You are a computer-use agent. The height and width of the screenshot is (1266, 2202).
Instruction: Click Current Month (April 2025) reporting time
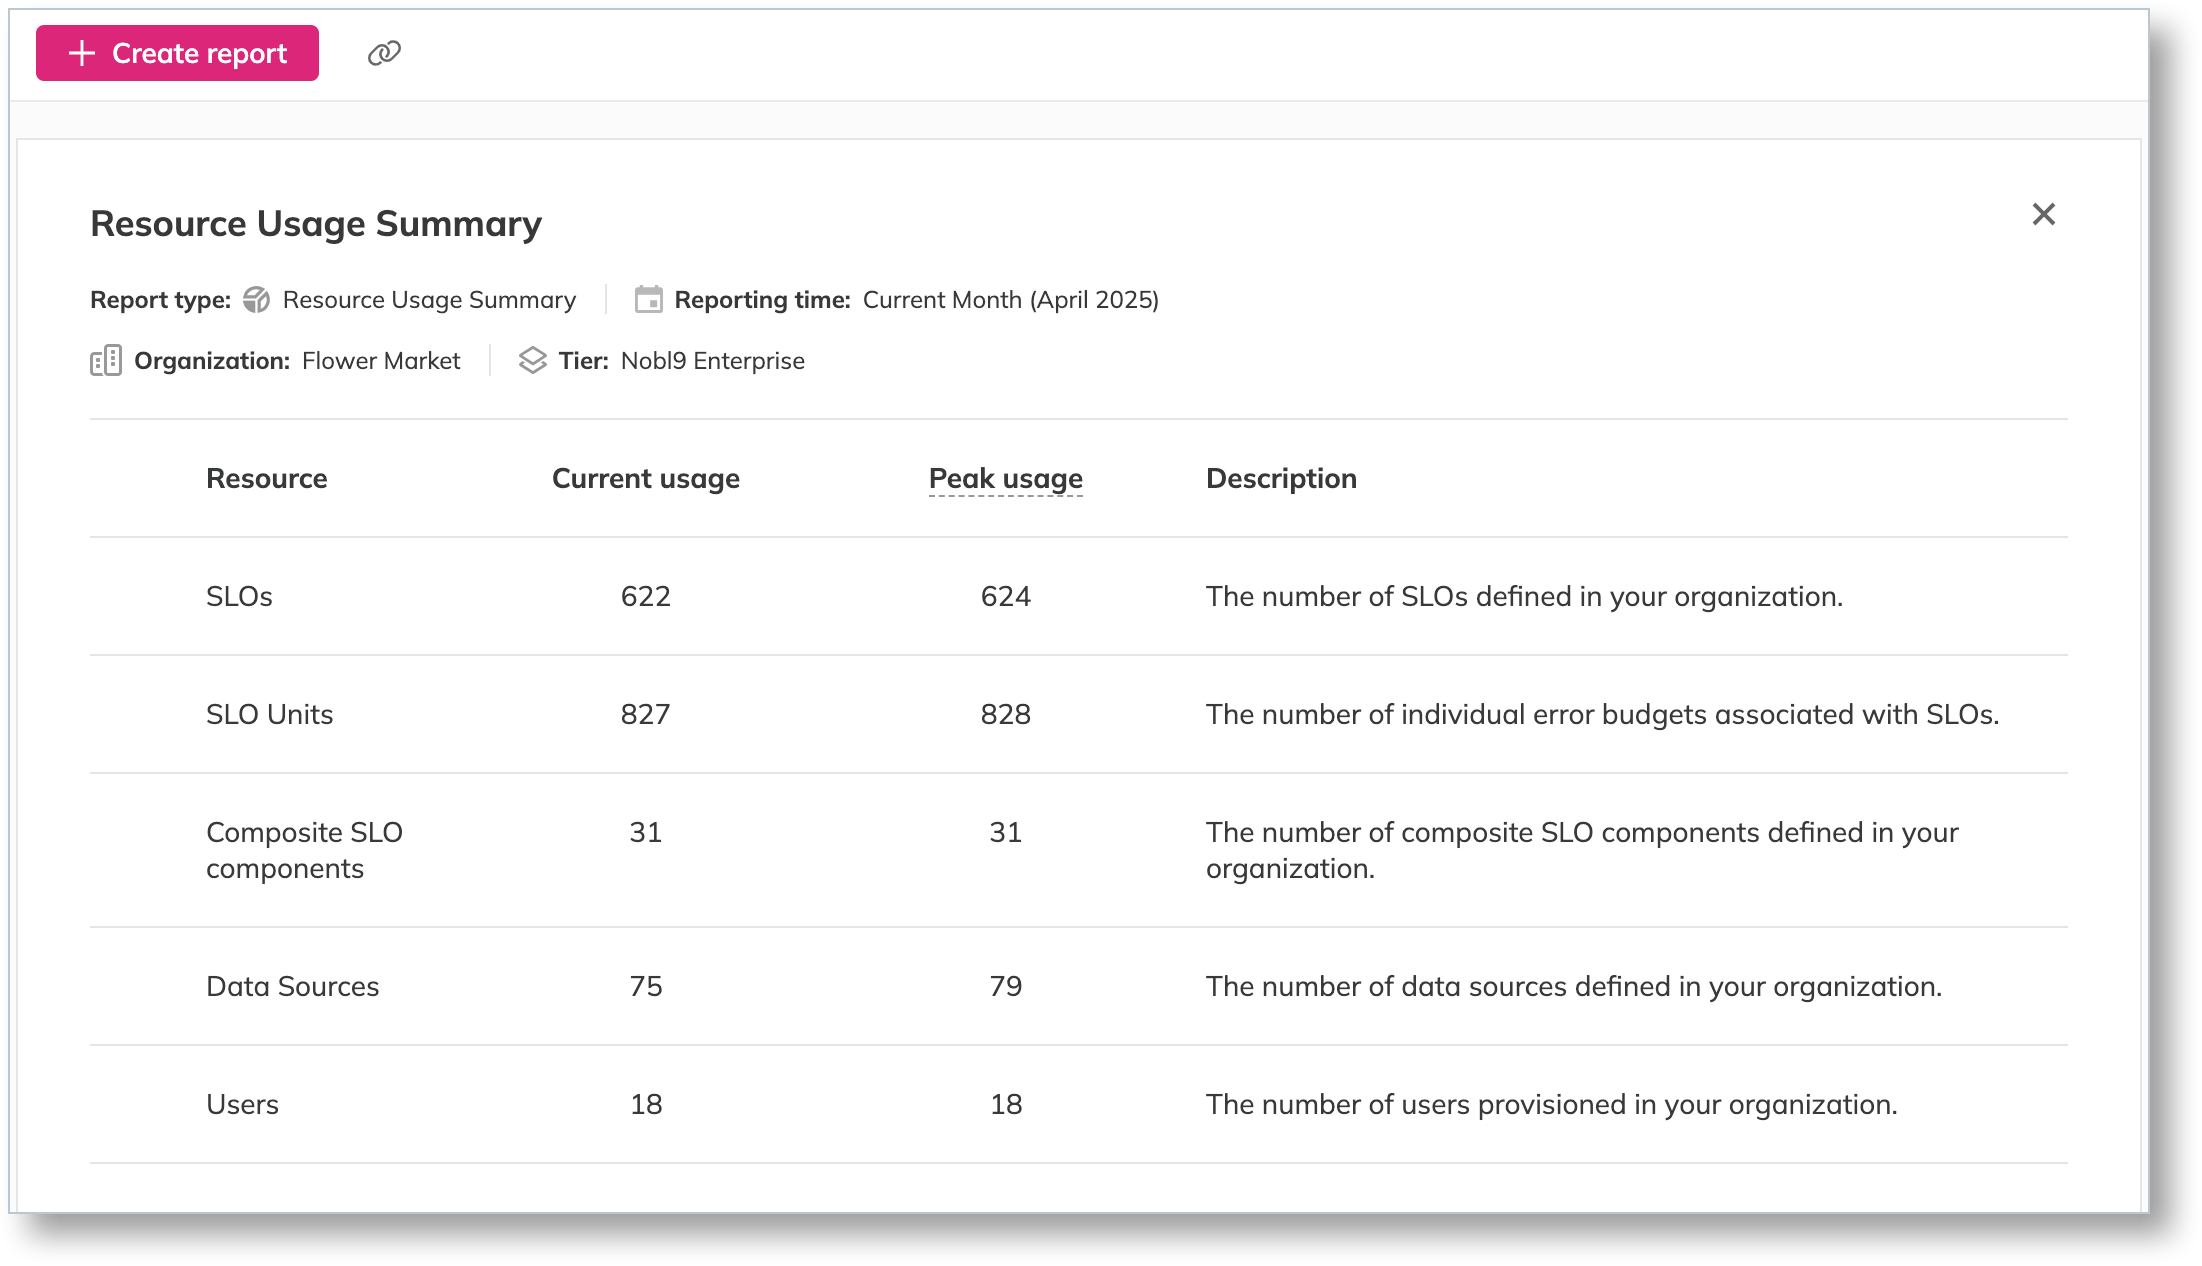tap(1011, 300)
